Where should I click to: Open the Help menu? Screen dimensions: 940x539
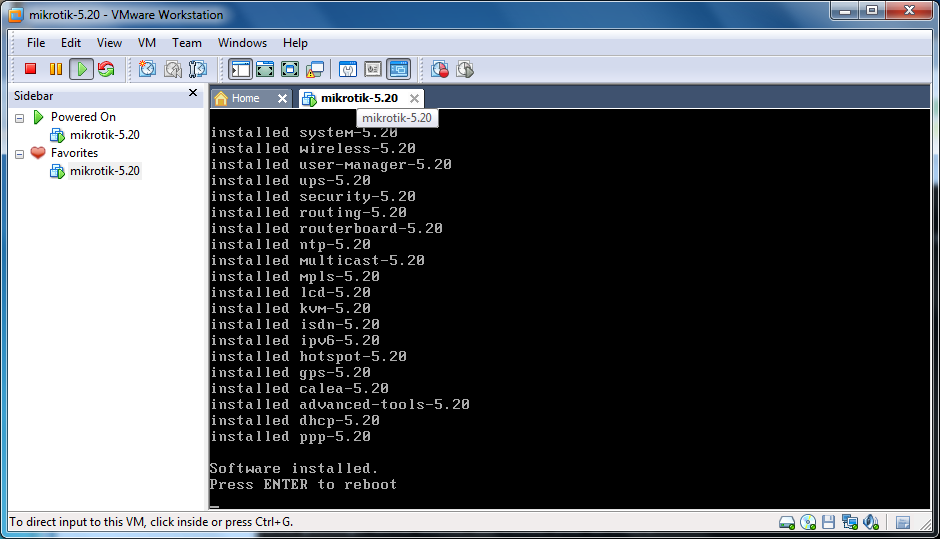click(x=295, y=43)
